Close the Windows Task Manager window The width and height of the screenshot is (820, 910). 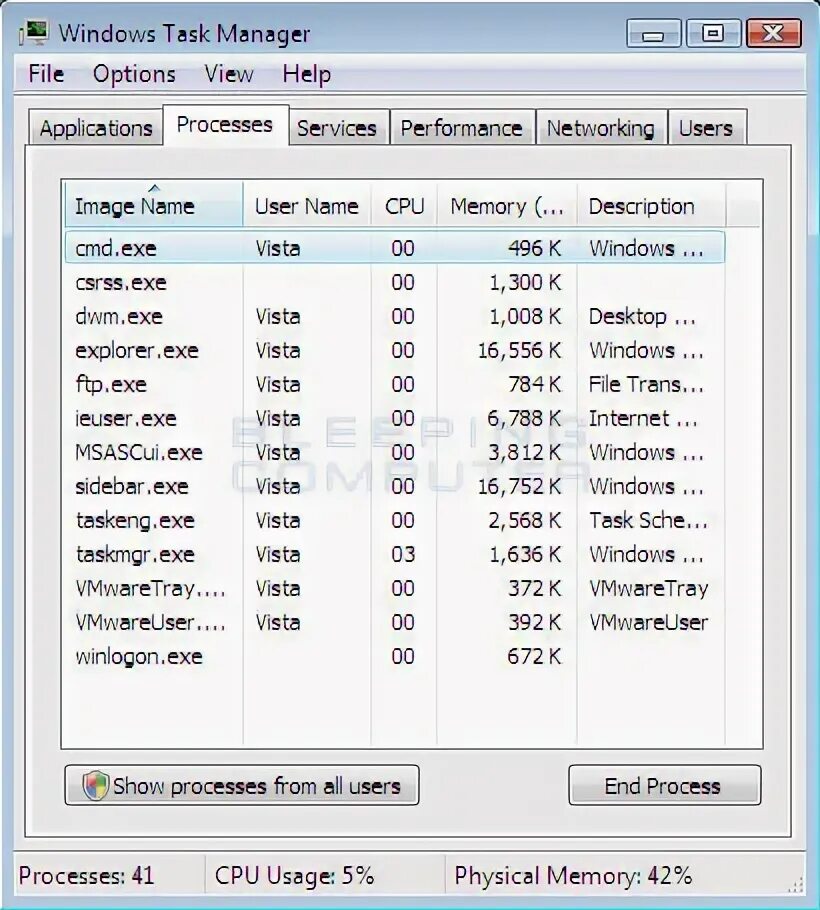[774, 33]
